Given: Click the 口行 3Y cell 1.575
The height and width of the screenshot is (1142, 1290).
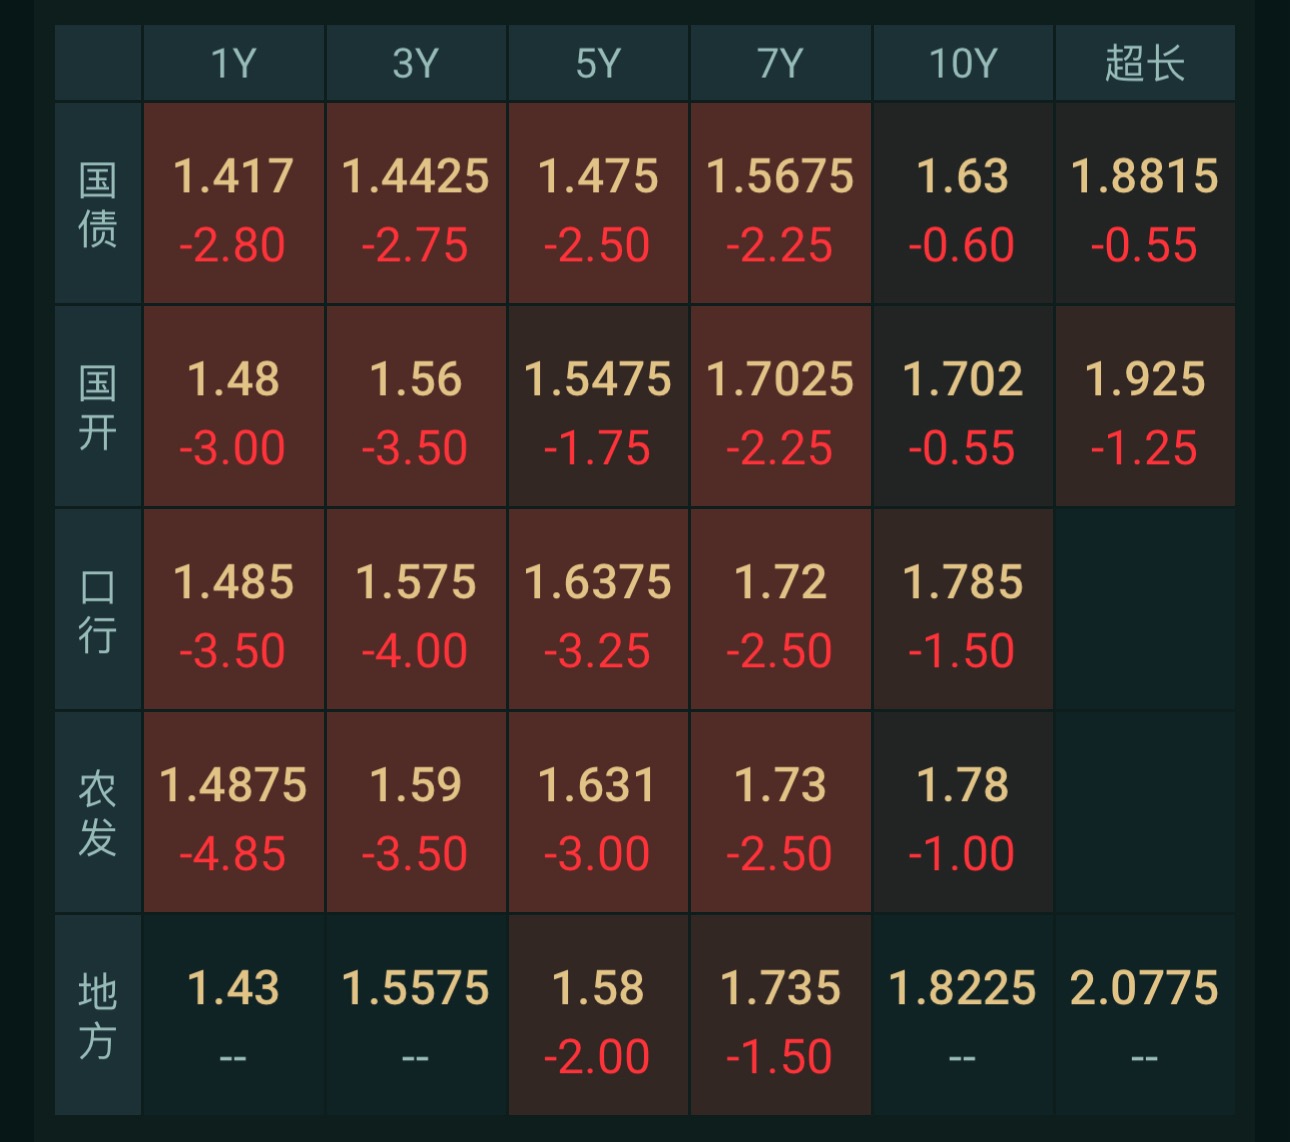Looking at the screenshot, I should [x=416, y=609].
